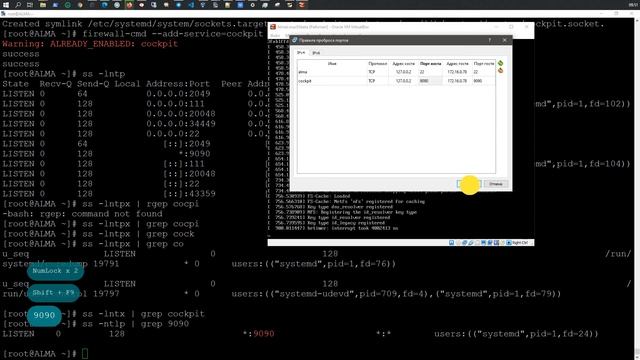Click guest IP 172.16.0.78 in cockpit row
The width and height of the screenshot is (640, 360).
click(457, 81)
